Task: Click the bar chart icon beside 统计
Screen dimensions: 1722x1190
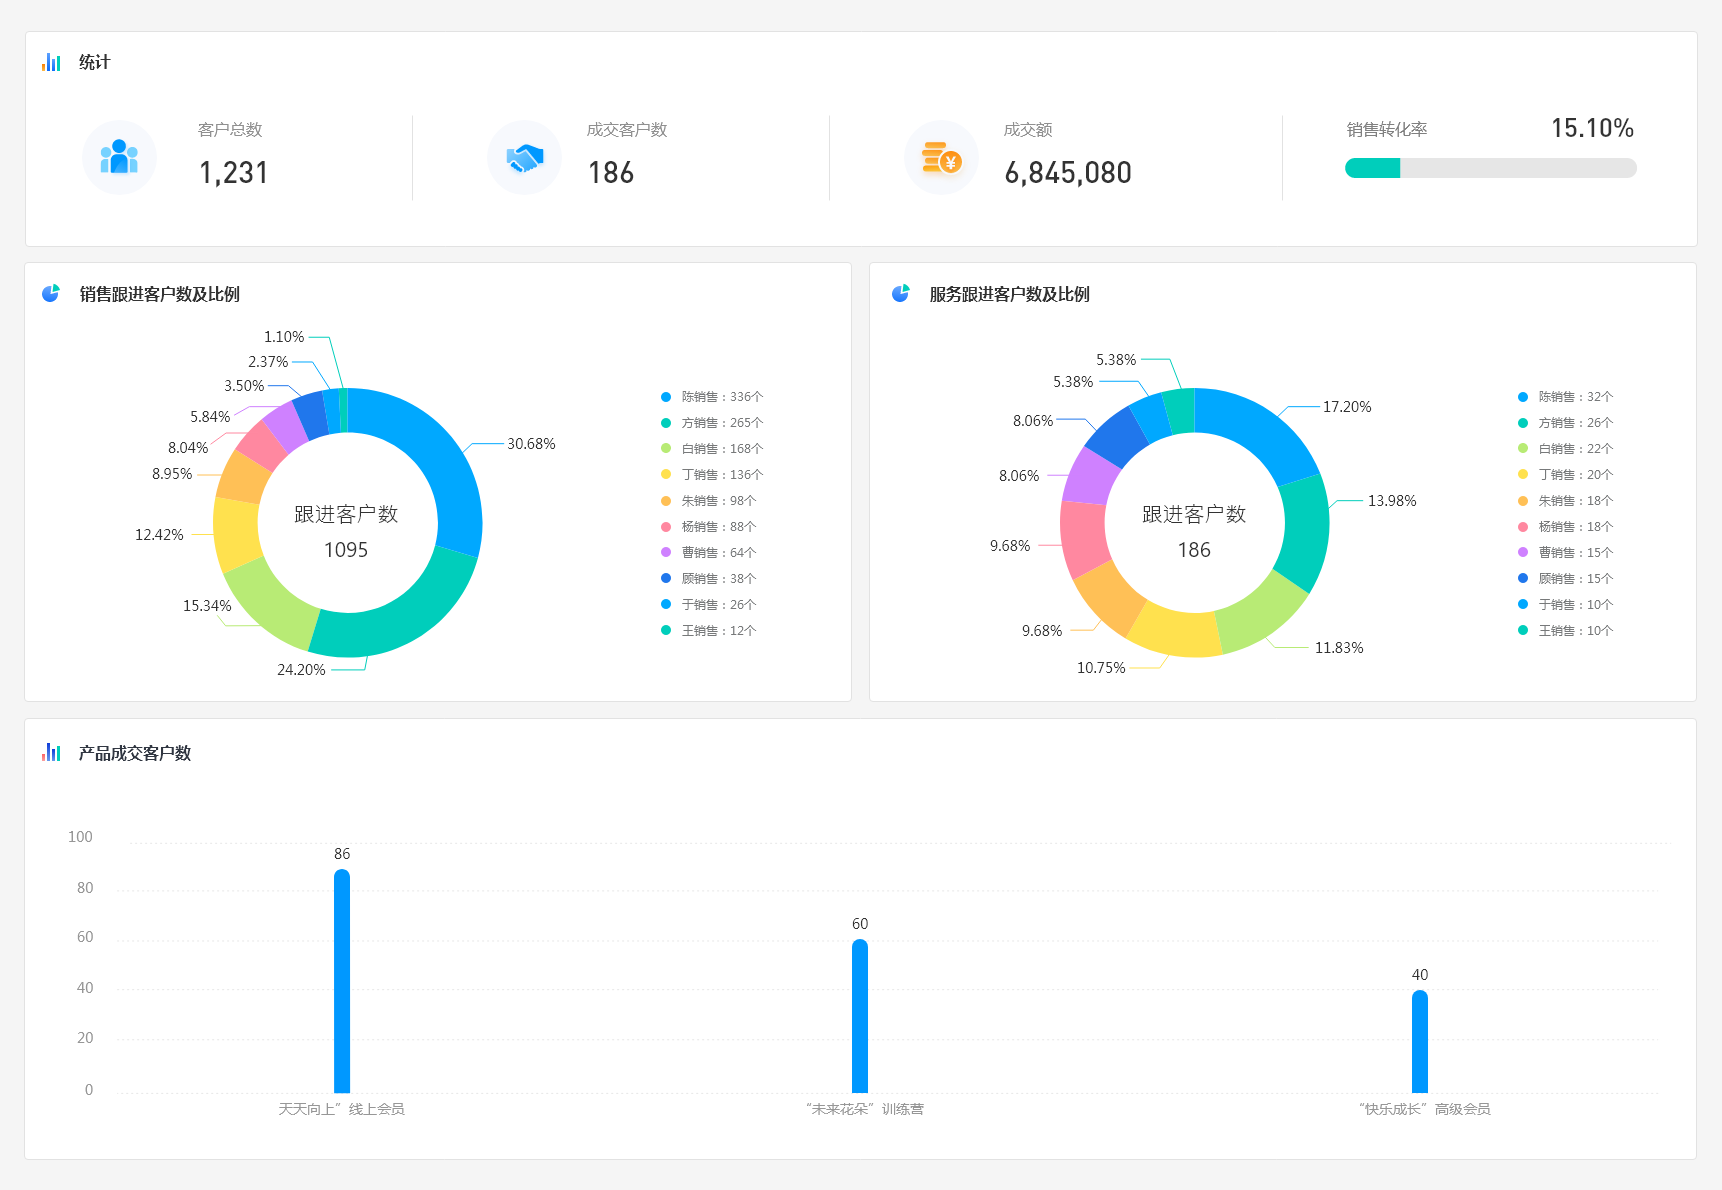Action: coord(51,62)
